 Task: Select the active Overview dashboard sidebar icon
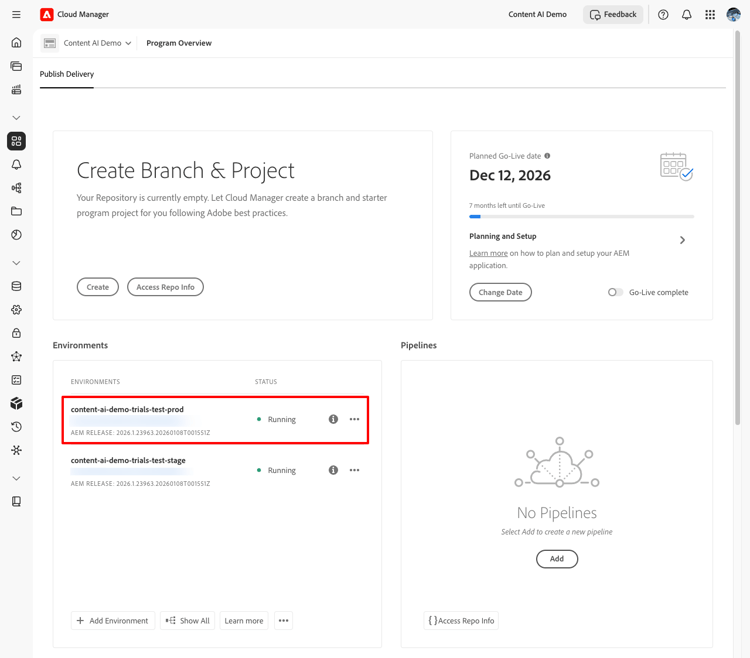[x=16, y=141]
